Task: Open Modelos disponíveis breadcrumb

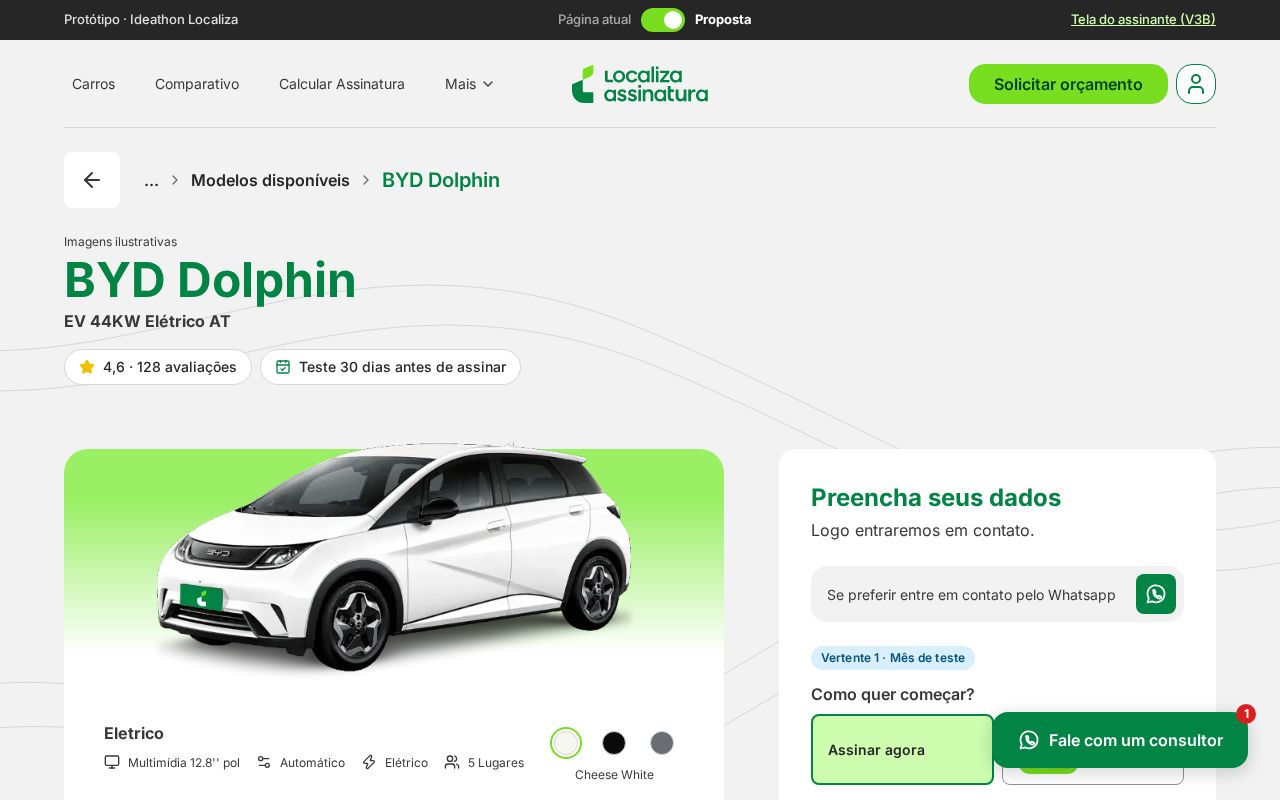Action: point(270,180)
